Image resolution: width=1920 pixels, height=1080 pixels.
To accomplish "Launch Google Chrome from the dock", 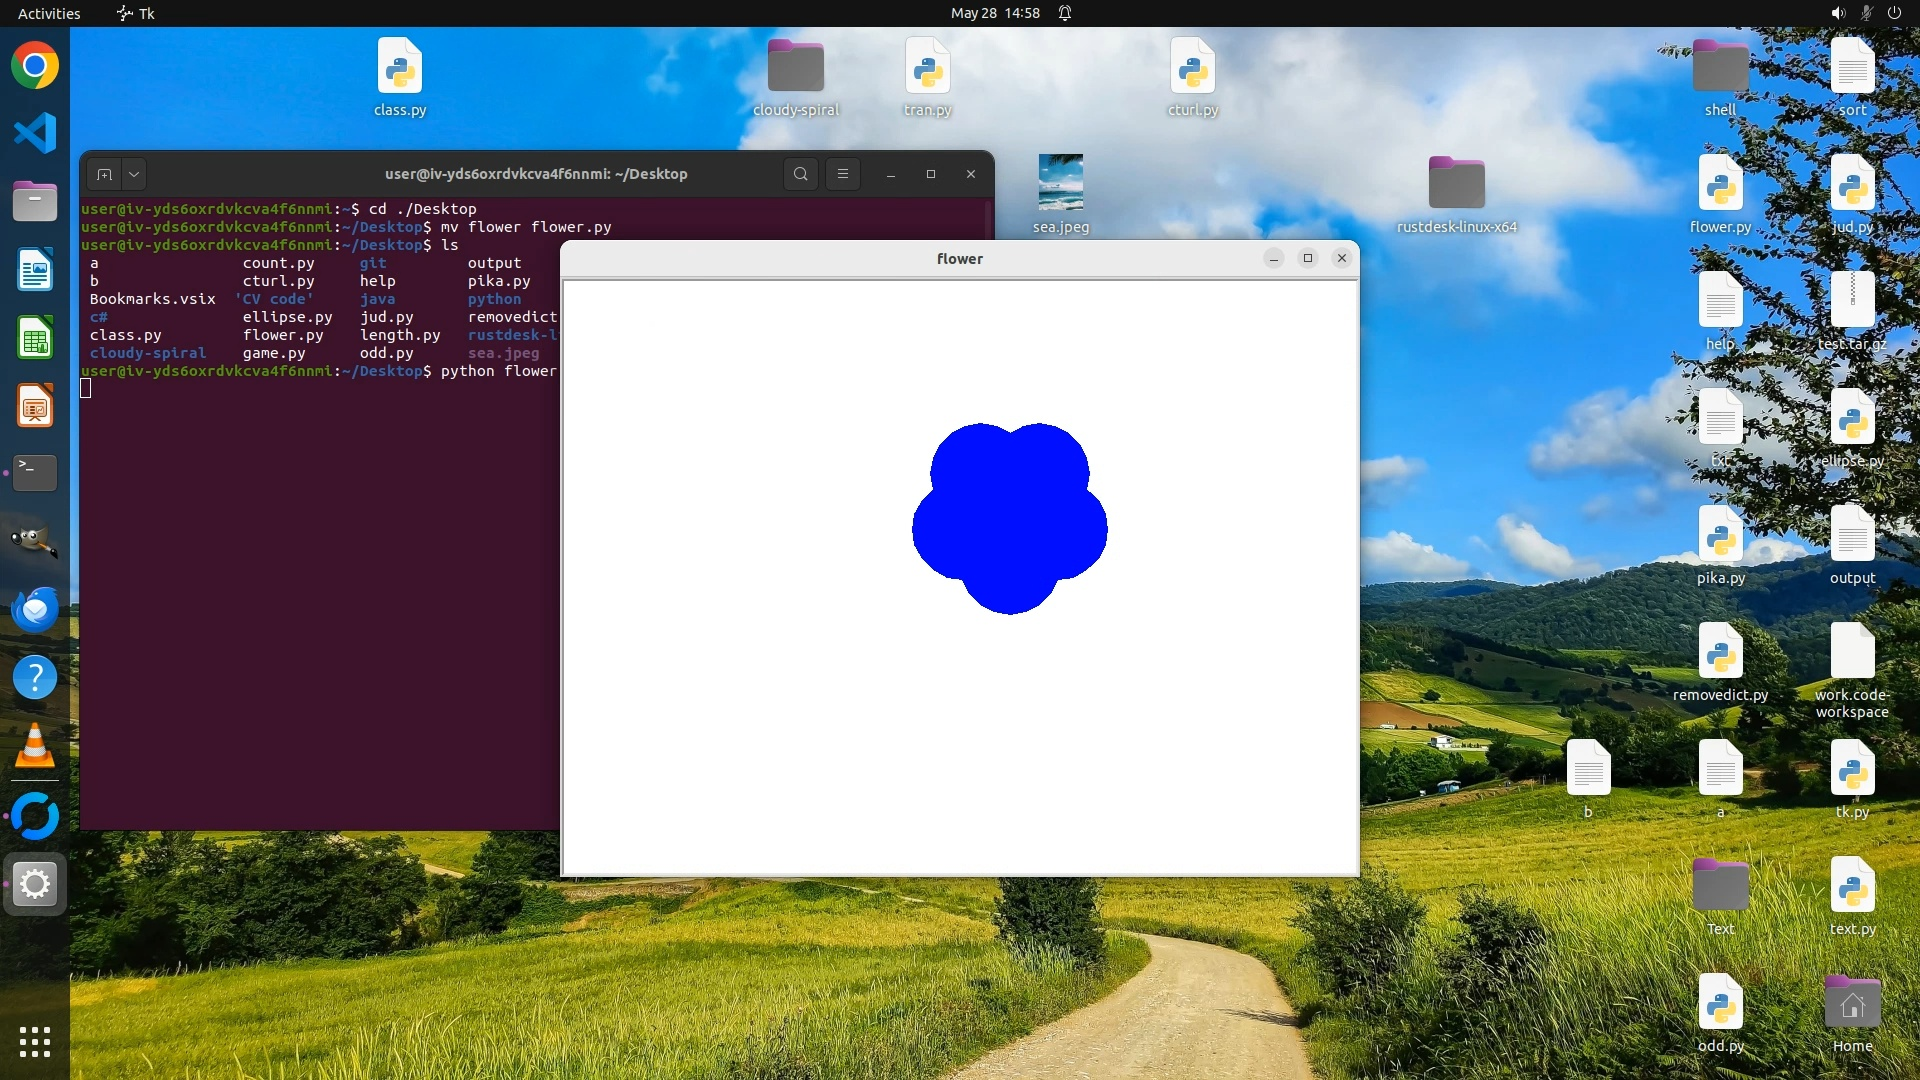I will 35,66.
